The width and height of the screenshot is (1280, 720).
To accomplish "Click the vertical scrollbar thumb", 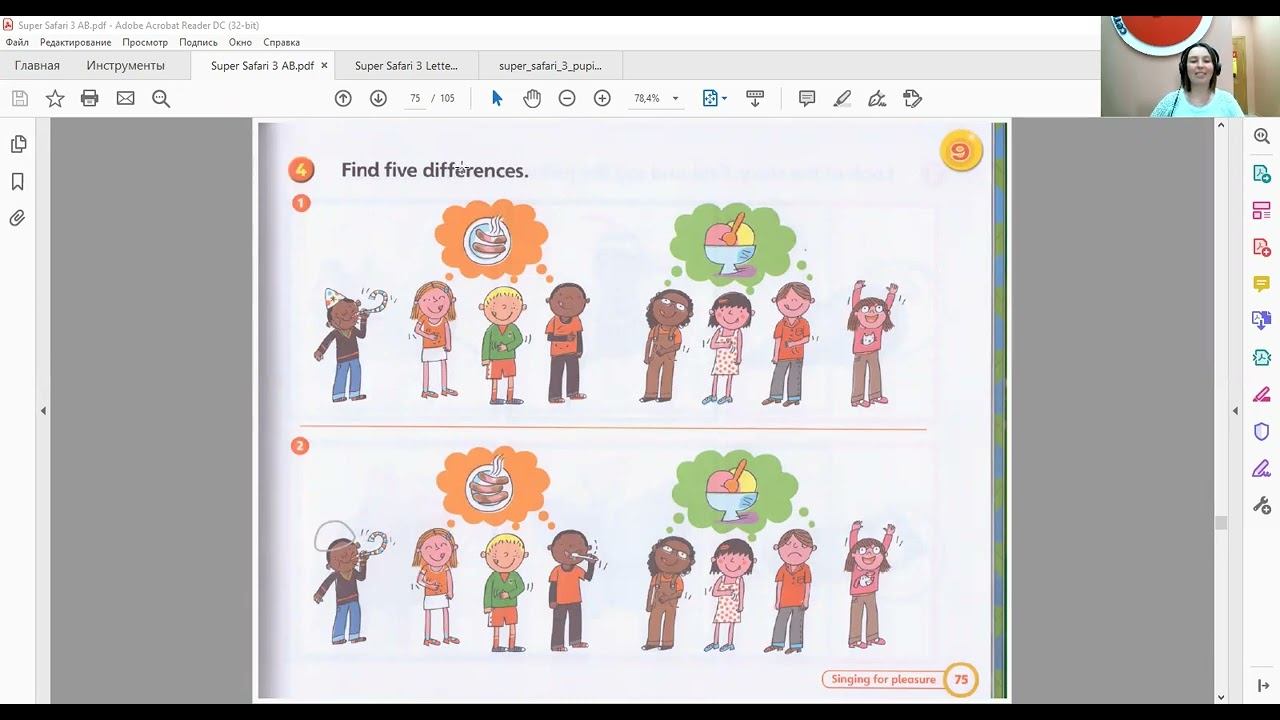I will pyautogui.click(x=1220, y=523).
